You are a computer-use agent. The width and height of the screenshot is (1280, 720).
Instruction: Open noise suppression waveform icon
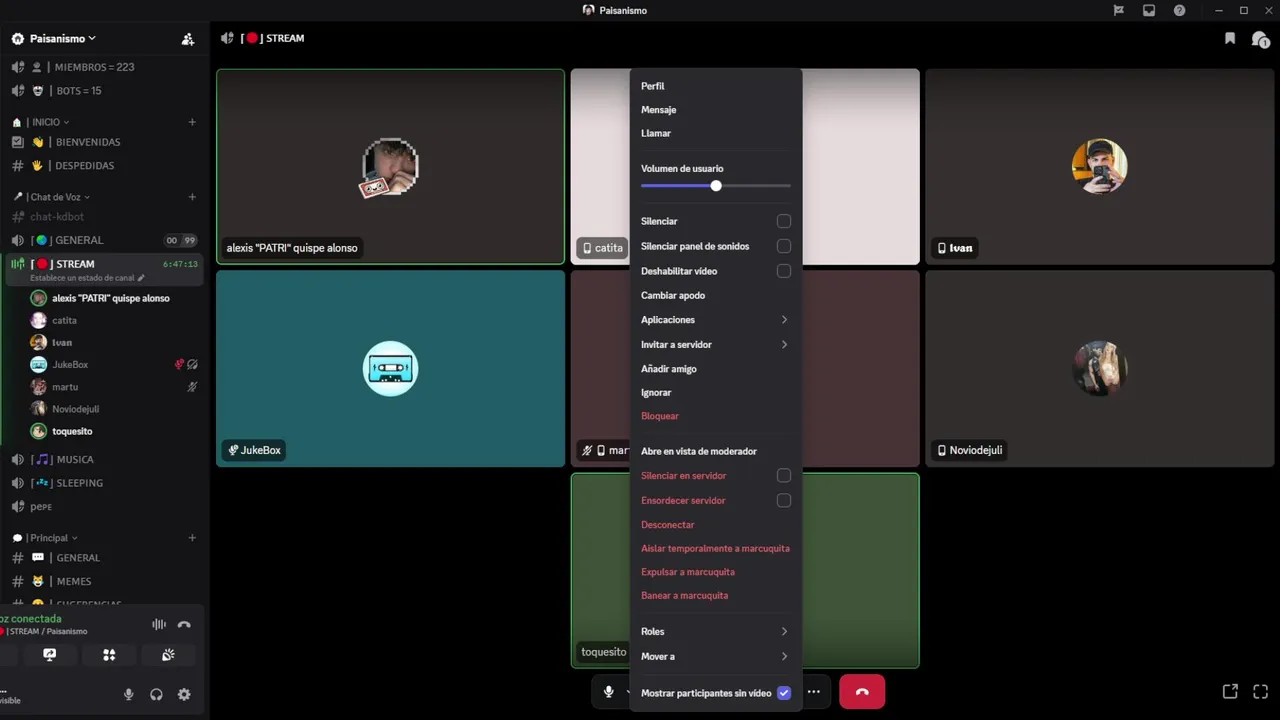tap(159, 624)
